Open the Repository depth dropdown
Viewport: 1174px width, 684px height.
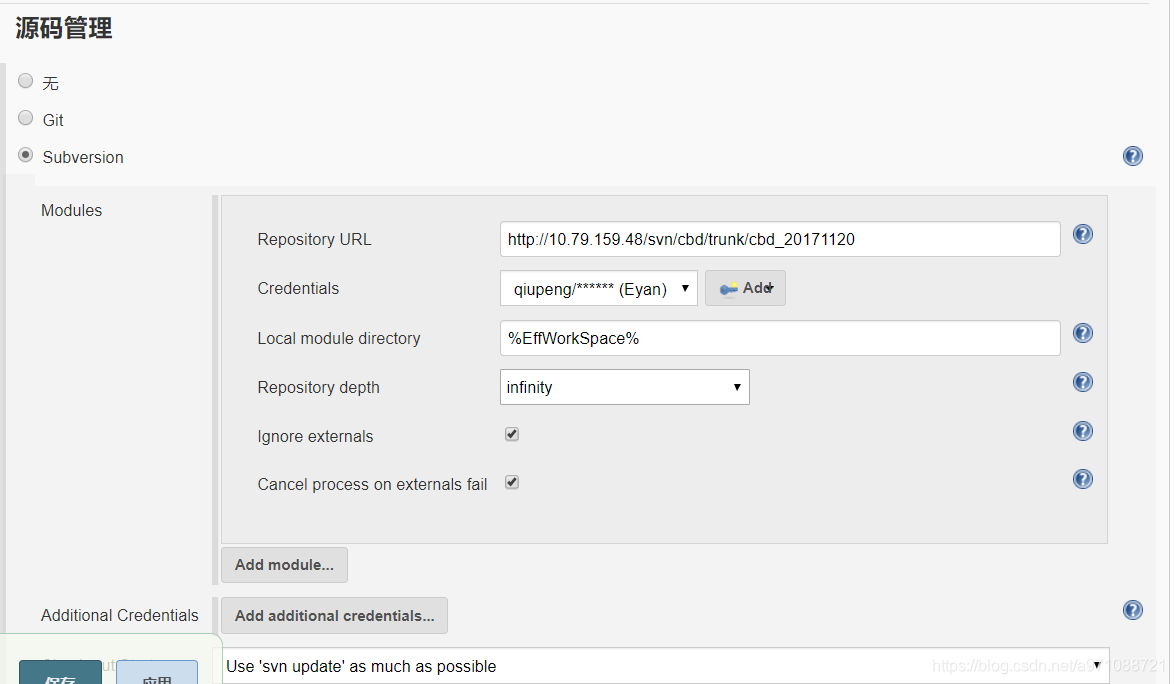[x=624, y=387]
